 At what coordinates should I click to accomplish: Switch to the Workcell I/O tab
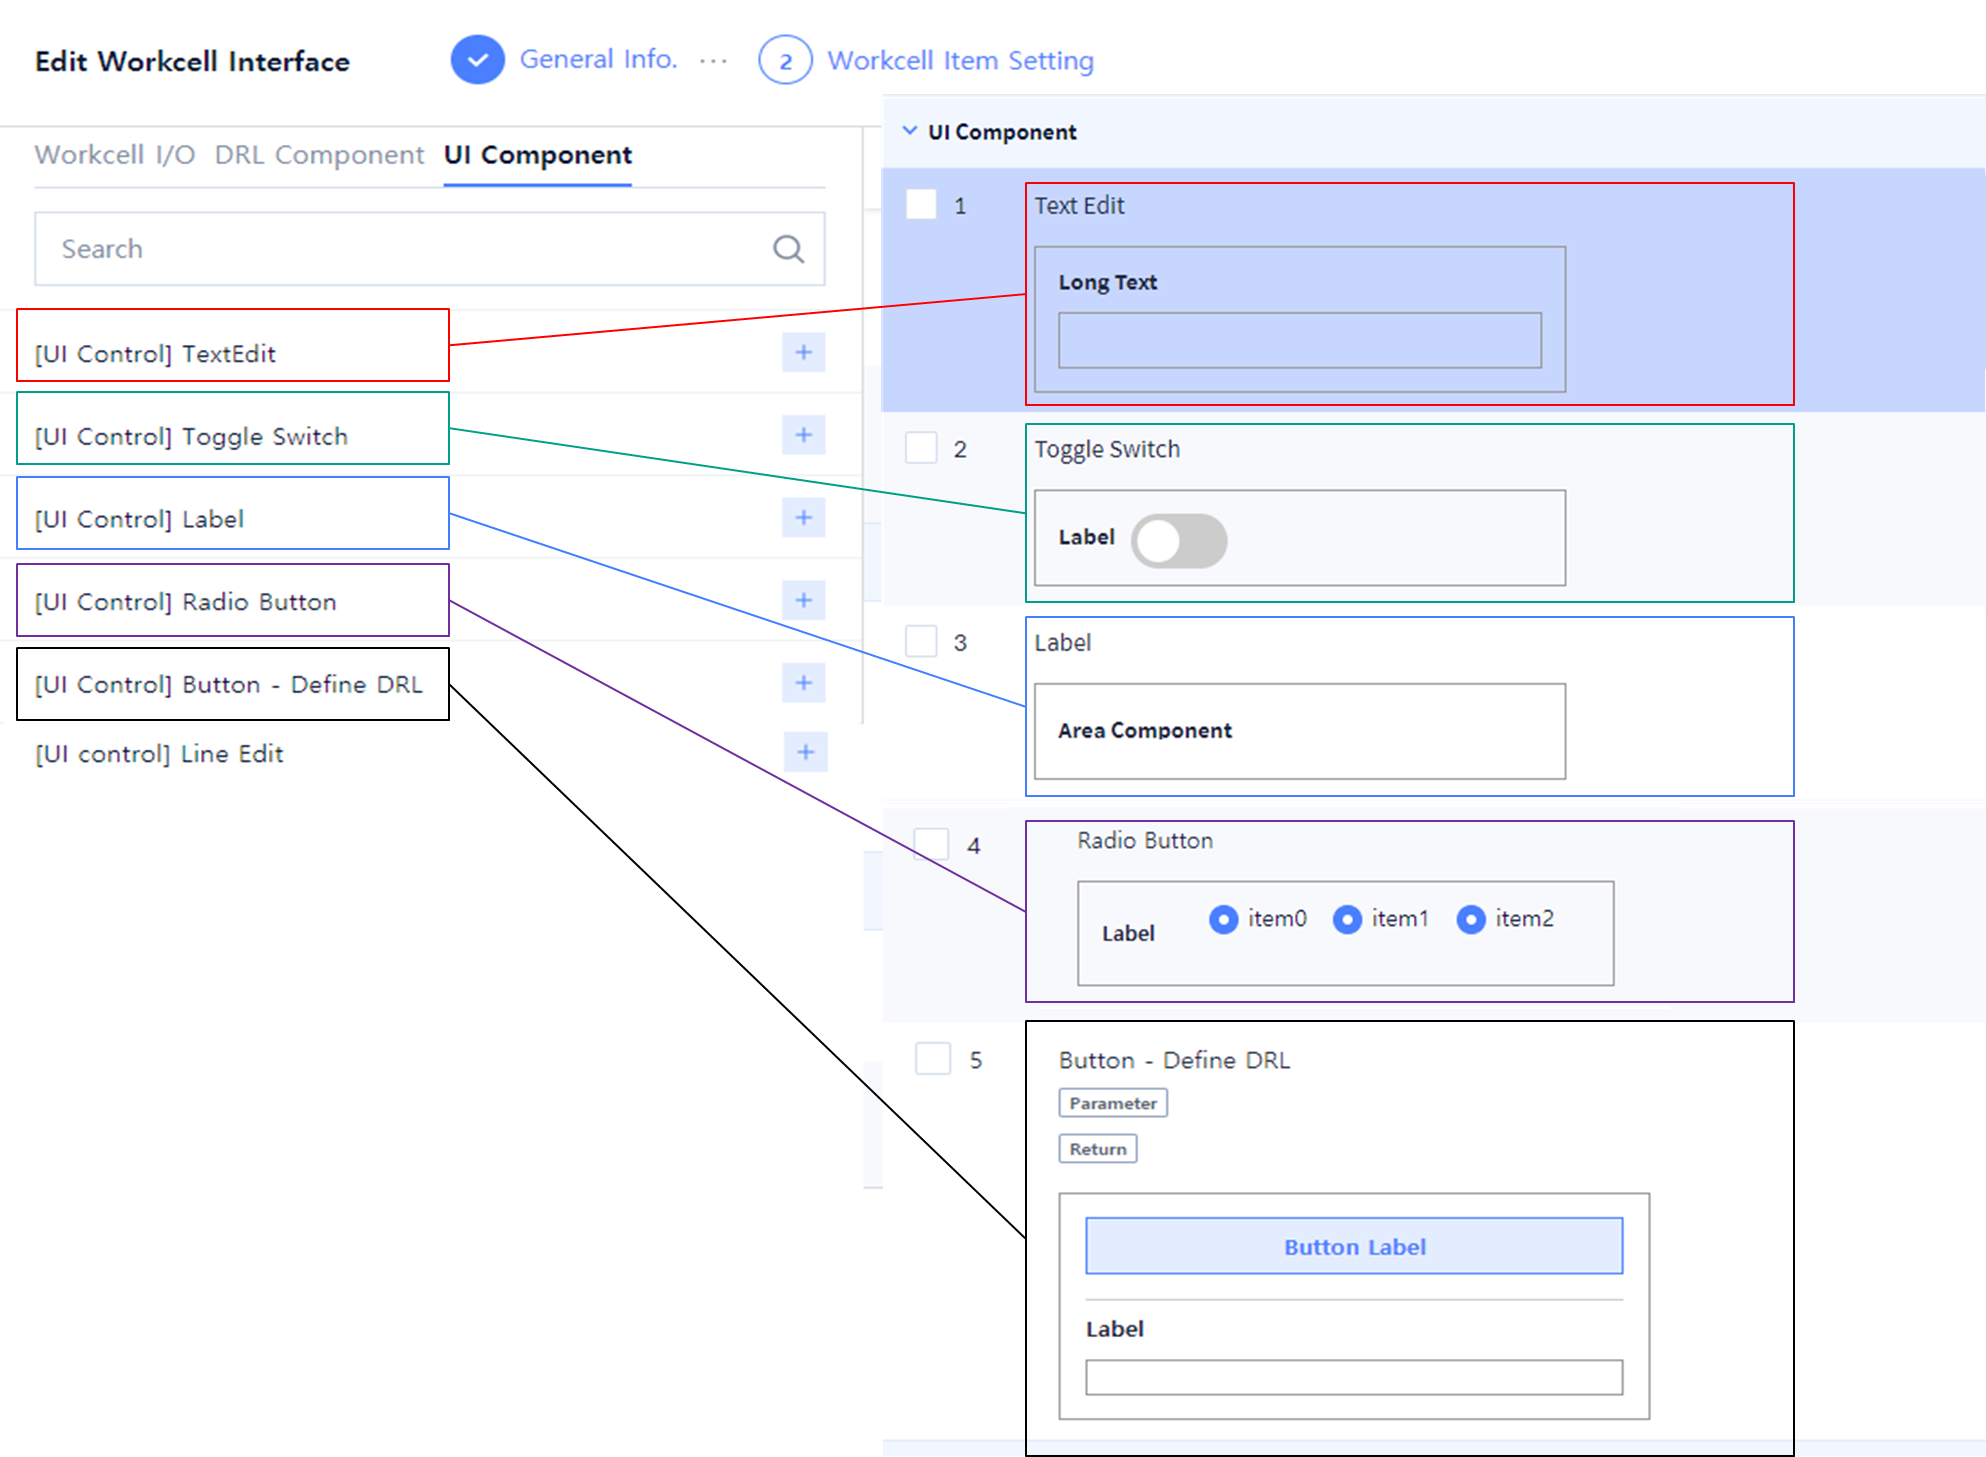coord(115,155)
